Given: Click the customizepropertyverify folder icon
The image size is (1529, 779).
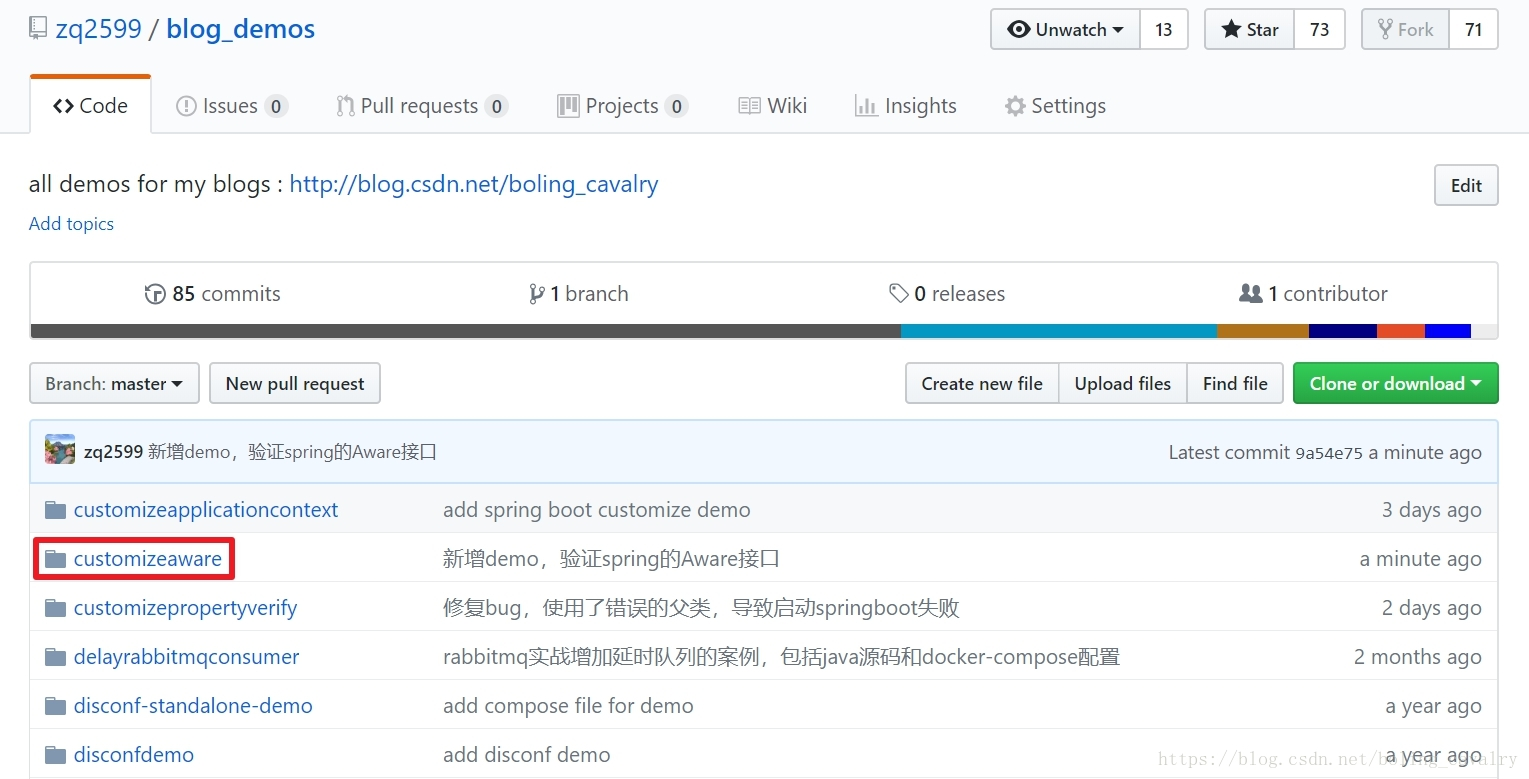Looking at the screenshot, I should point(55,608).
